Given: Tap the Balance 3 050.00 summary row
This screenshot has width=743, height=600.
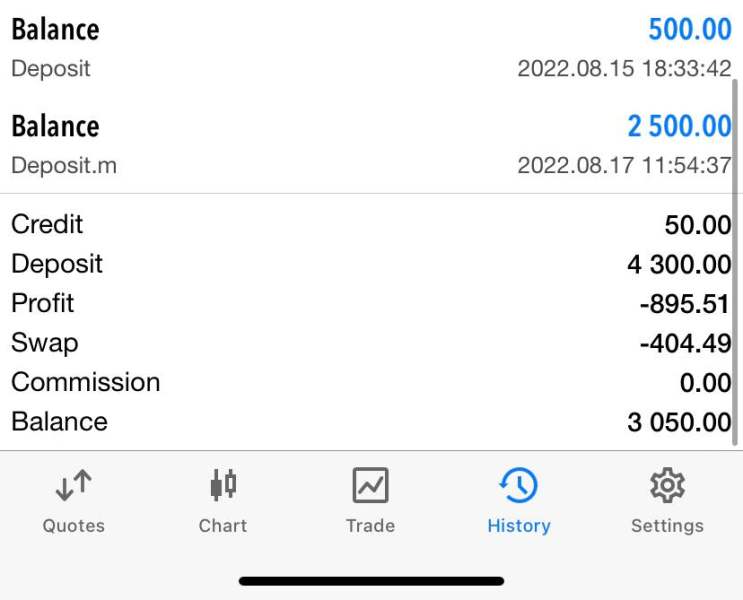Looking at the screenshot, I should 372,422.
